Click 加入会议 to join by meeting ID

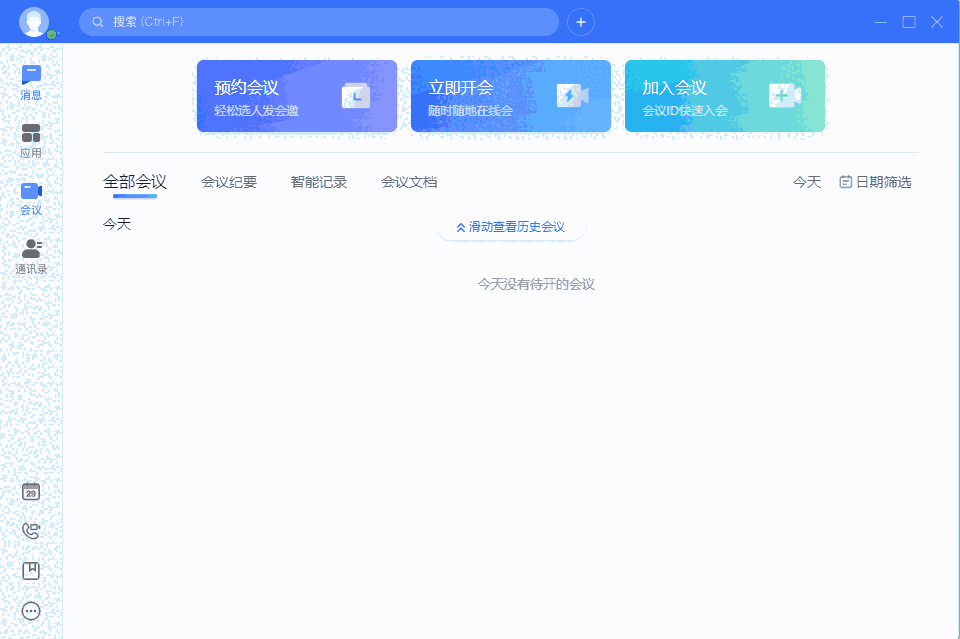coord(724,96)
